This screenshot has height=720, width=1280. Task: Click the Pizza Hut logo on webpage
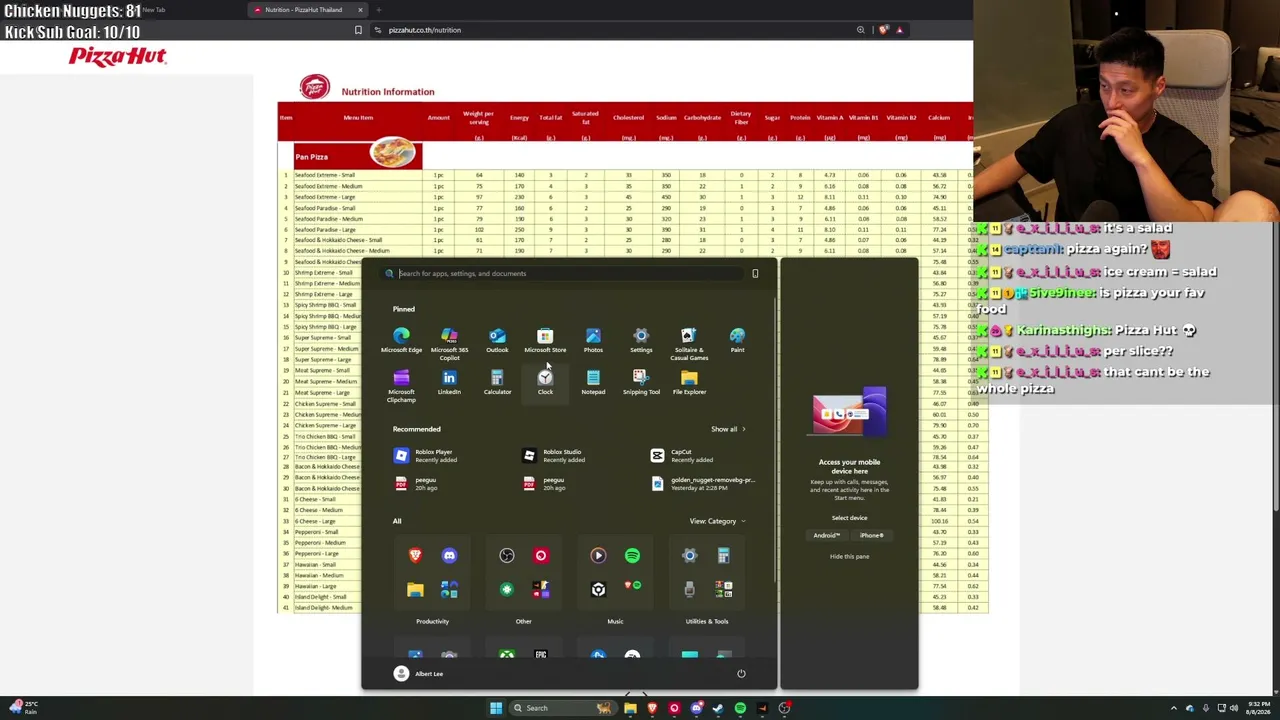(117, 57)
